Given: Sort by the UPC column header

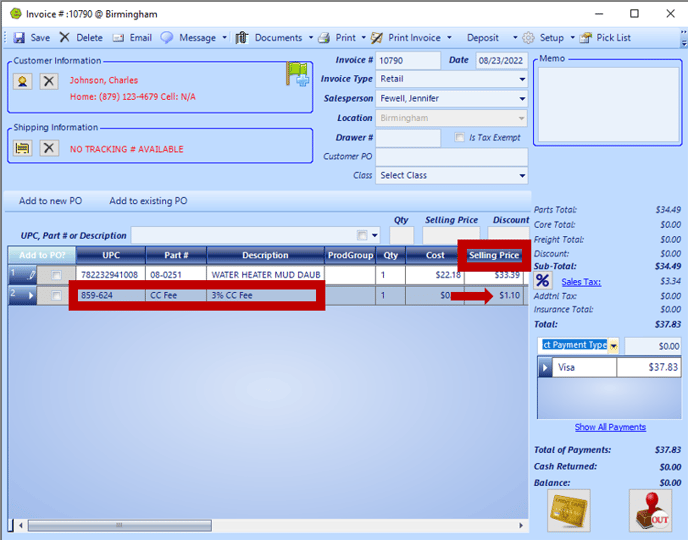Looking at the screenshot, I should tap(111, 255).
